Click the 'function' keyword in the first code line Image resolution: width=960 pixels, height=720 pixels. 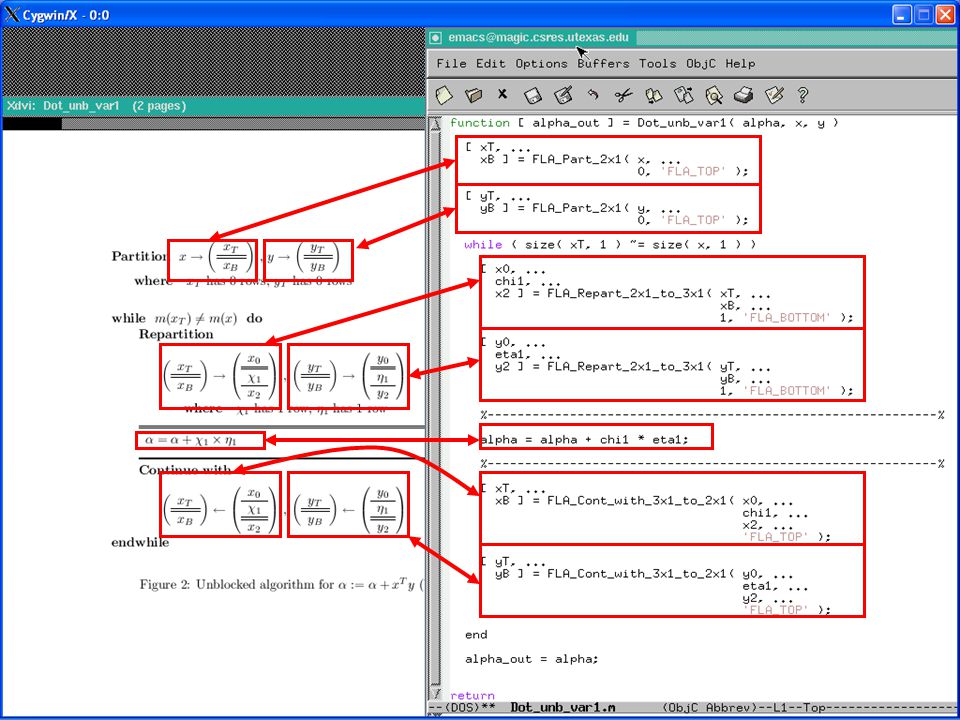480,123
